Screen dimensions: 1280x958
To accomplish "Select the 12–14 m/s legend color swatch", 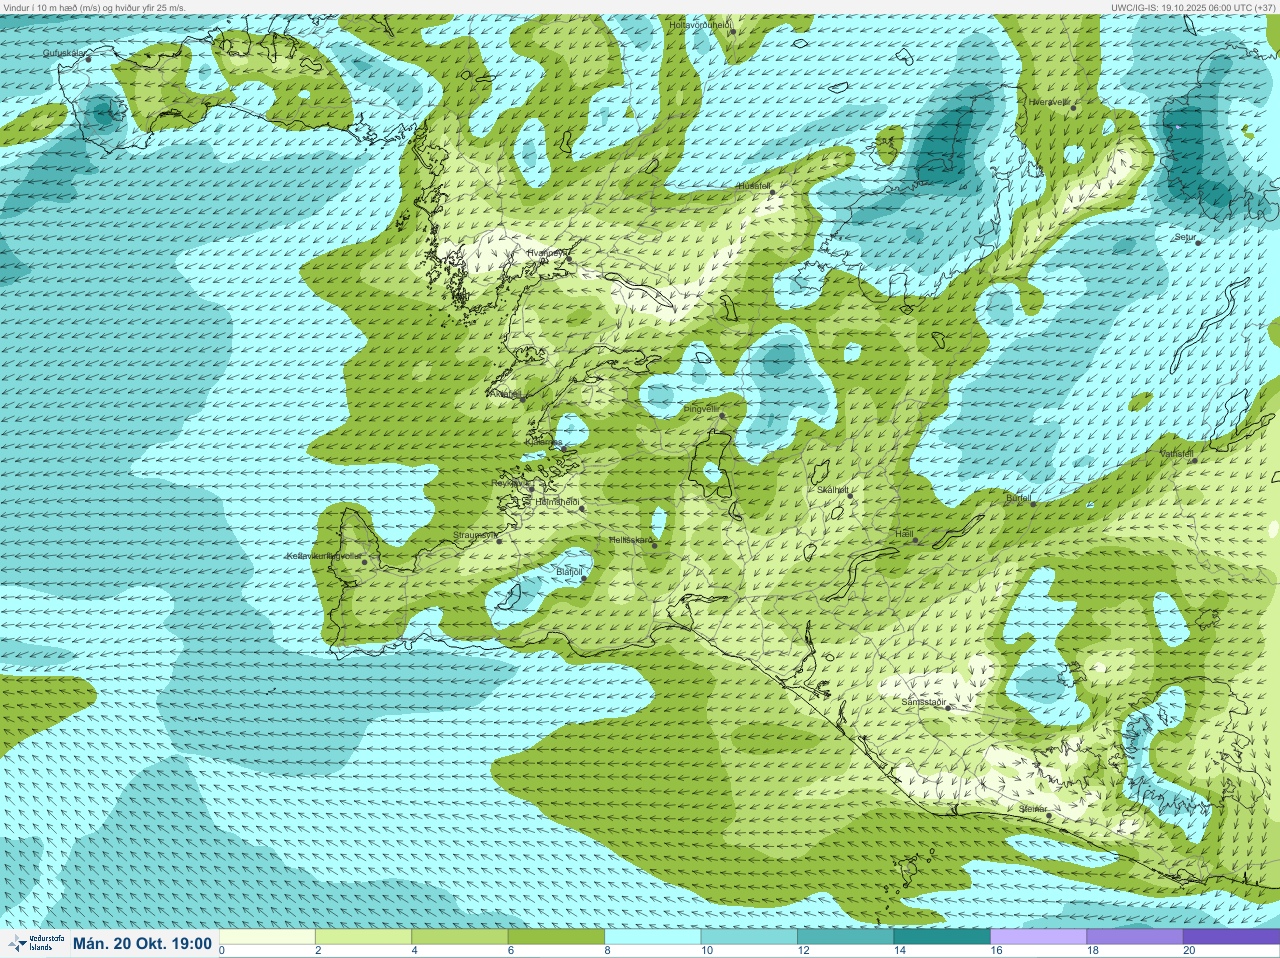I will (x=845, y=937).
